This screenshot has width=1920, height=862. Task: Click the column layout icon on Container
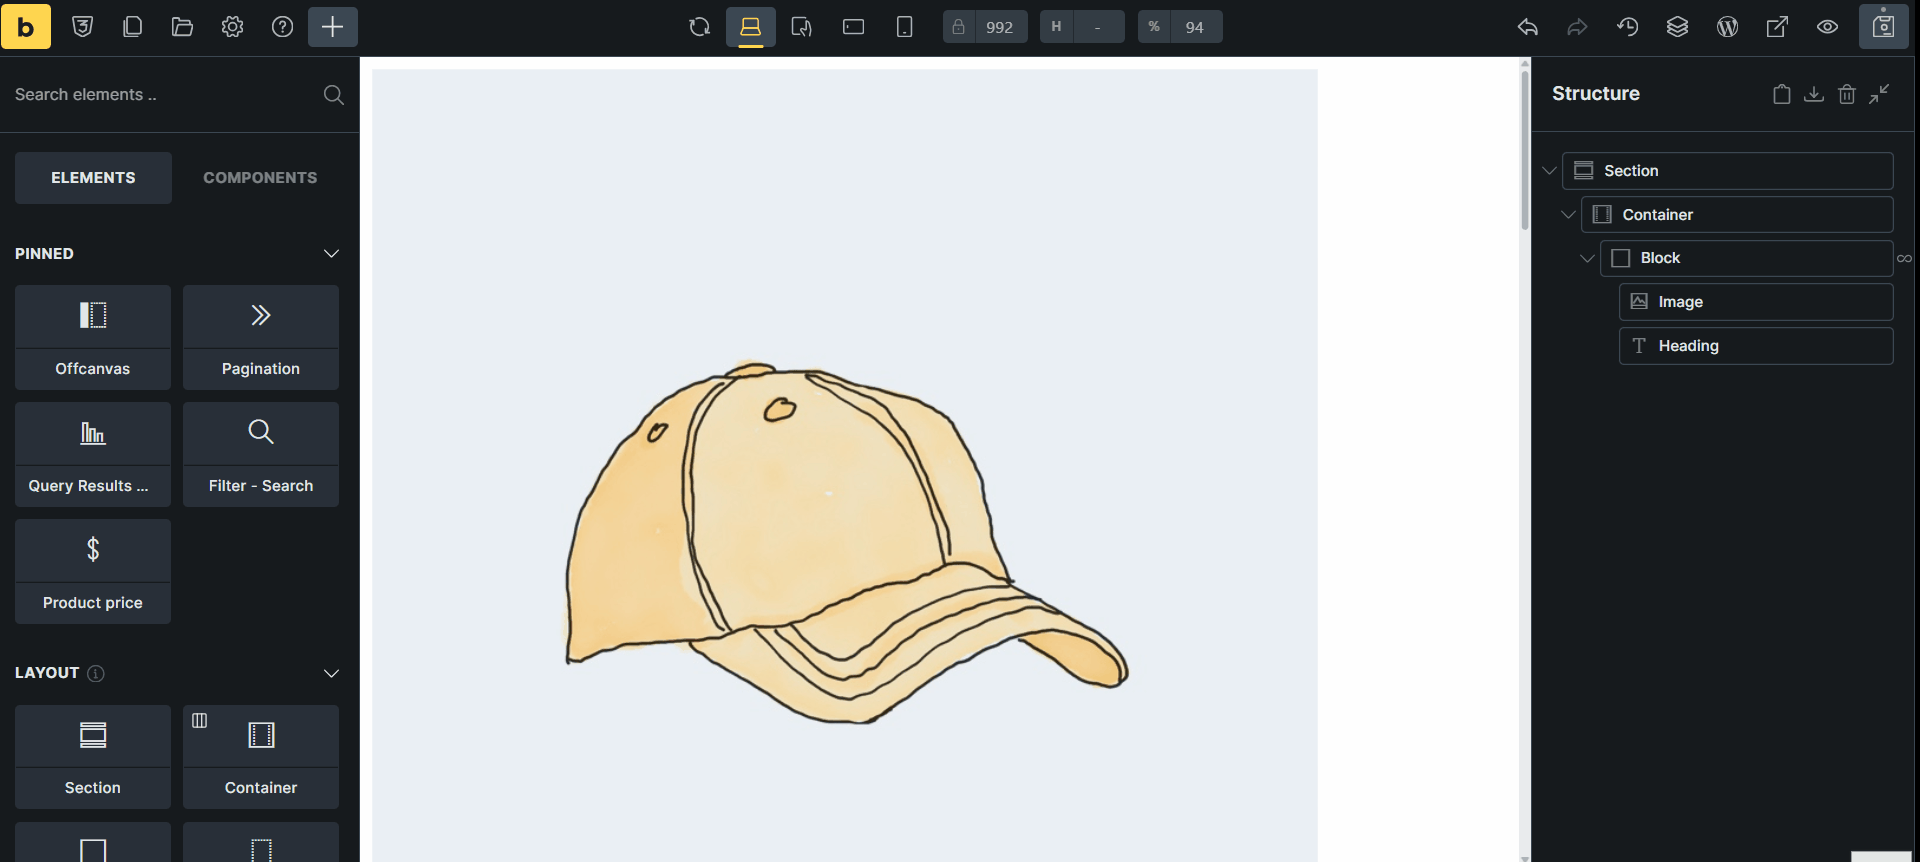click(200, 721)
